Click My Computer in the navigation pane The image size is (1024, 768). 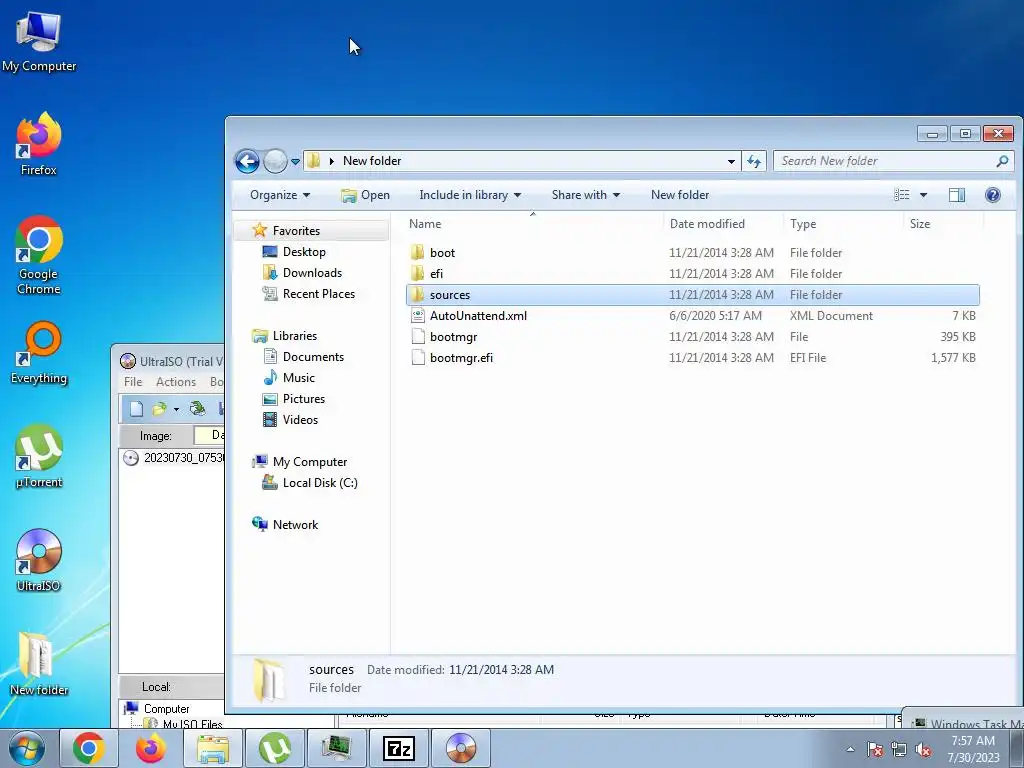point(310,462)
